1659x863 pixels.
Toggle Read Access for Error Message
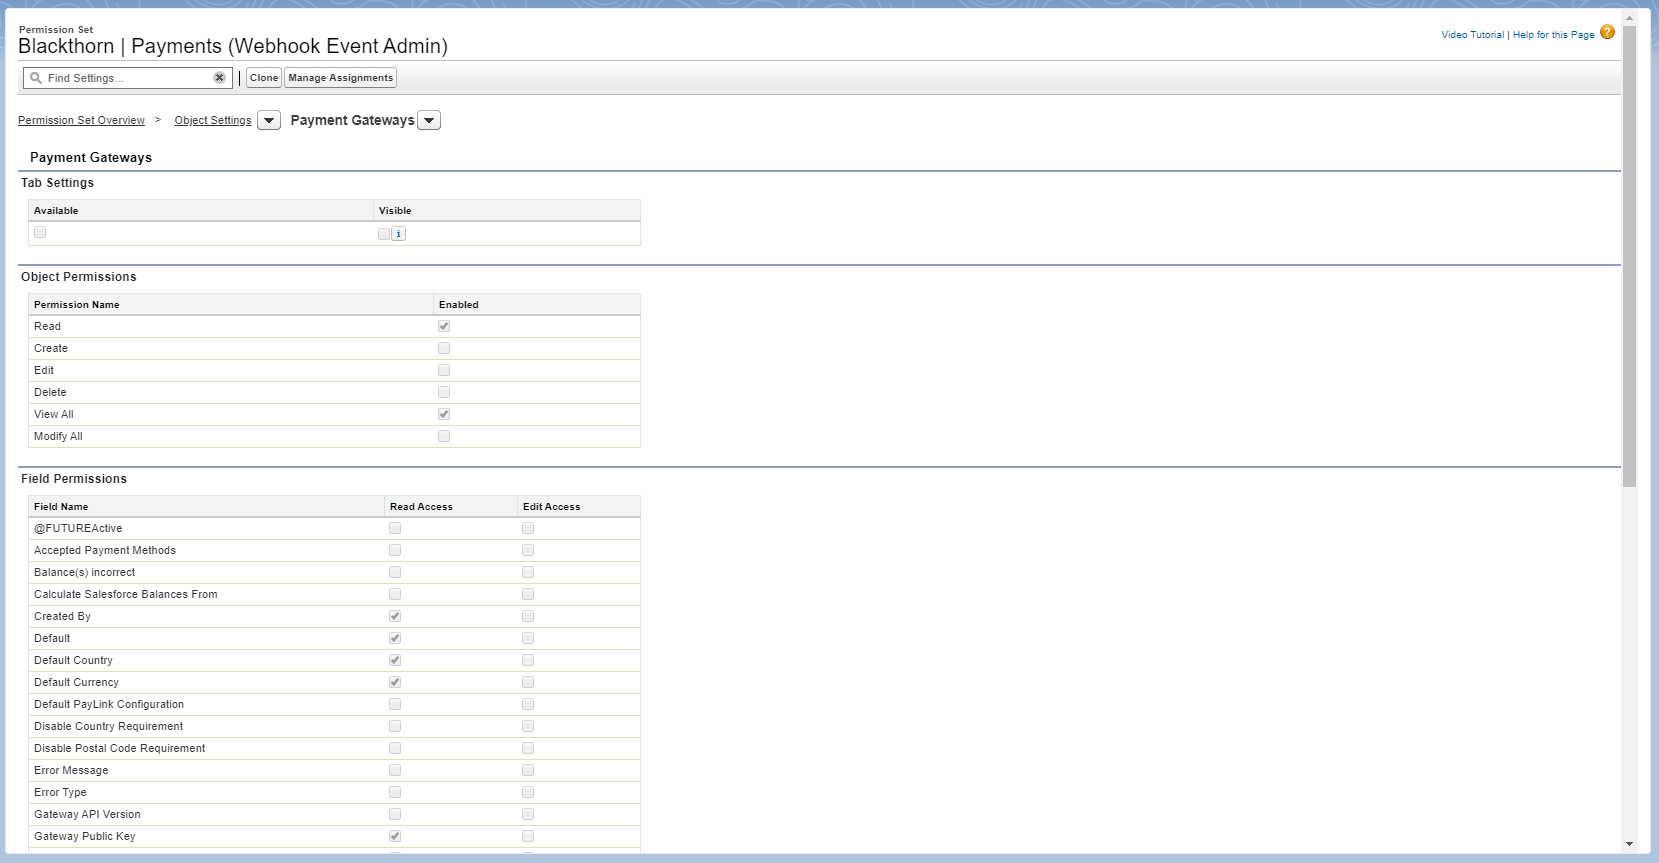[x=395, y=770]
